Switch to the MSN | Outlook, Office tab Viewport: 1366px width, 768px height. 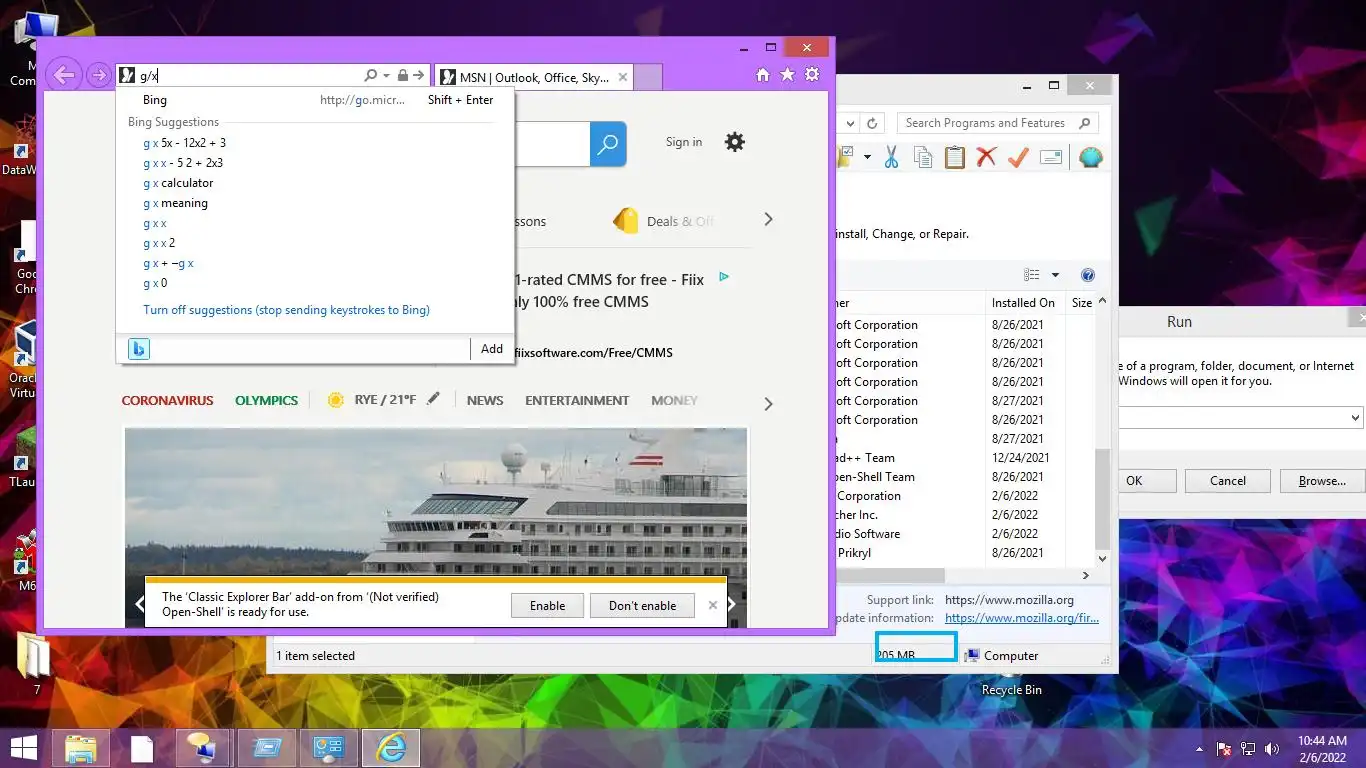point(534,77)
